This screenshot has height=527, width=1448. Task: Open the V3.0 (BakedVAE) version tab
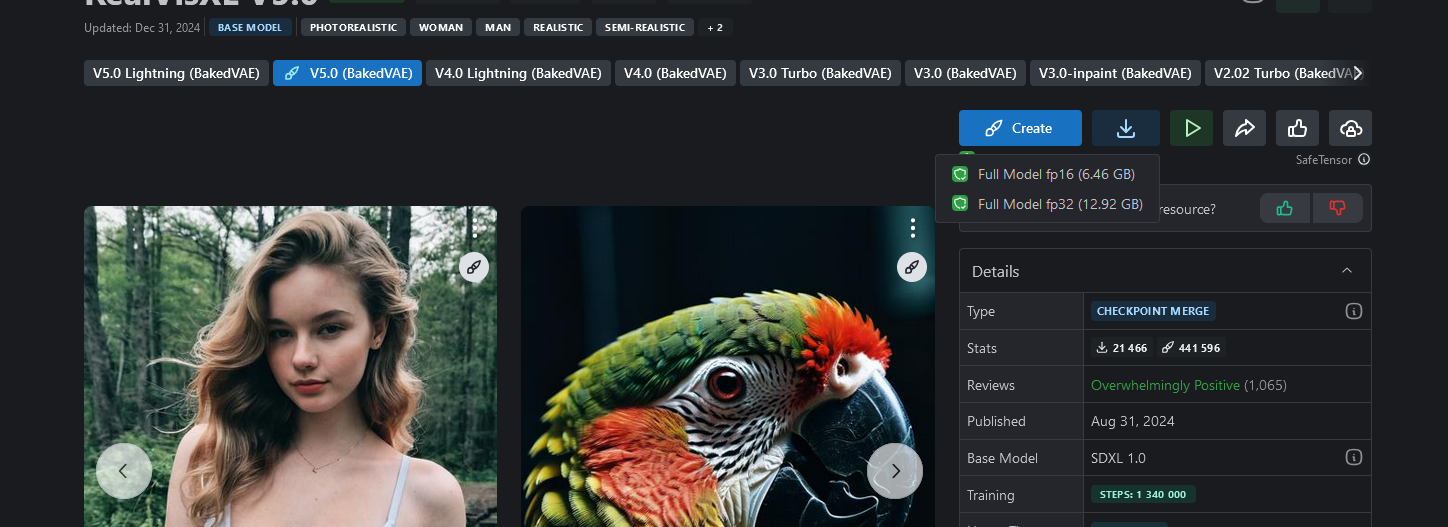point(965,73)
